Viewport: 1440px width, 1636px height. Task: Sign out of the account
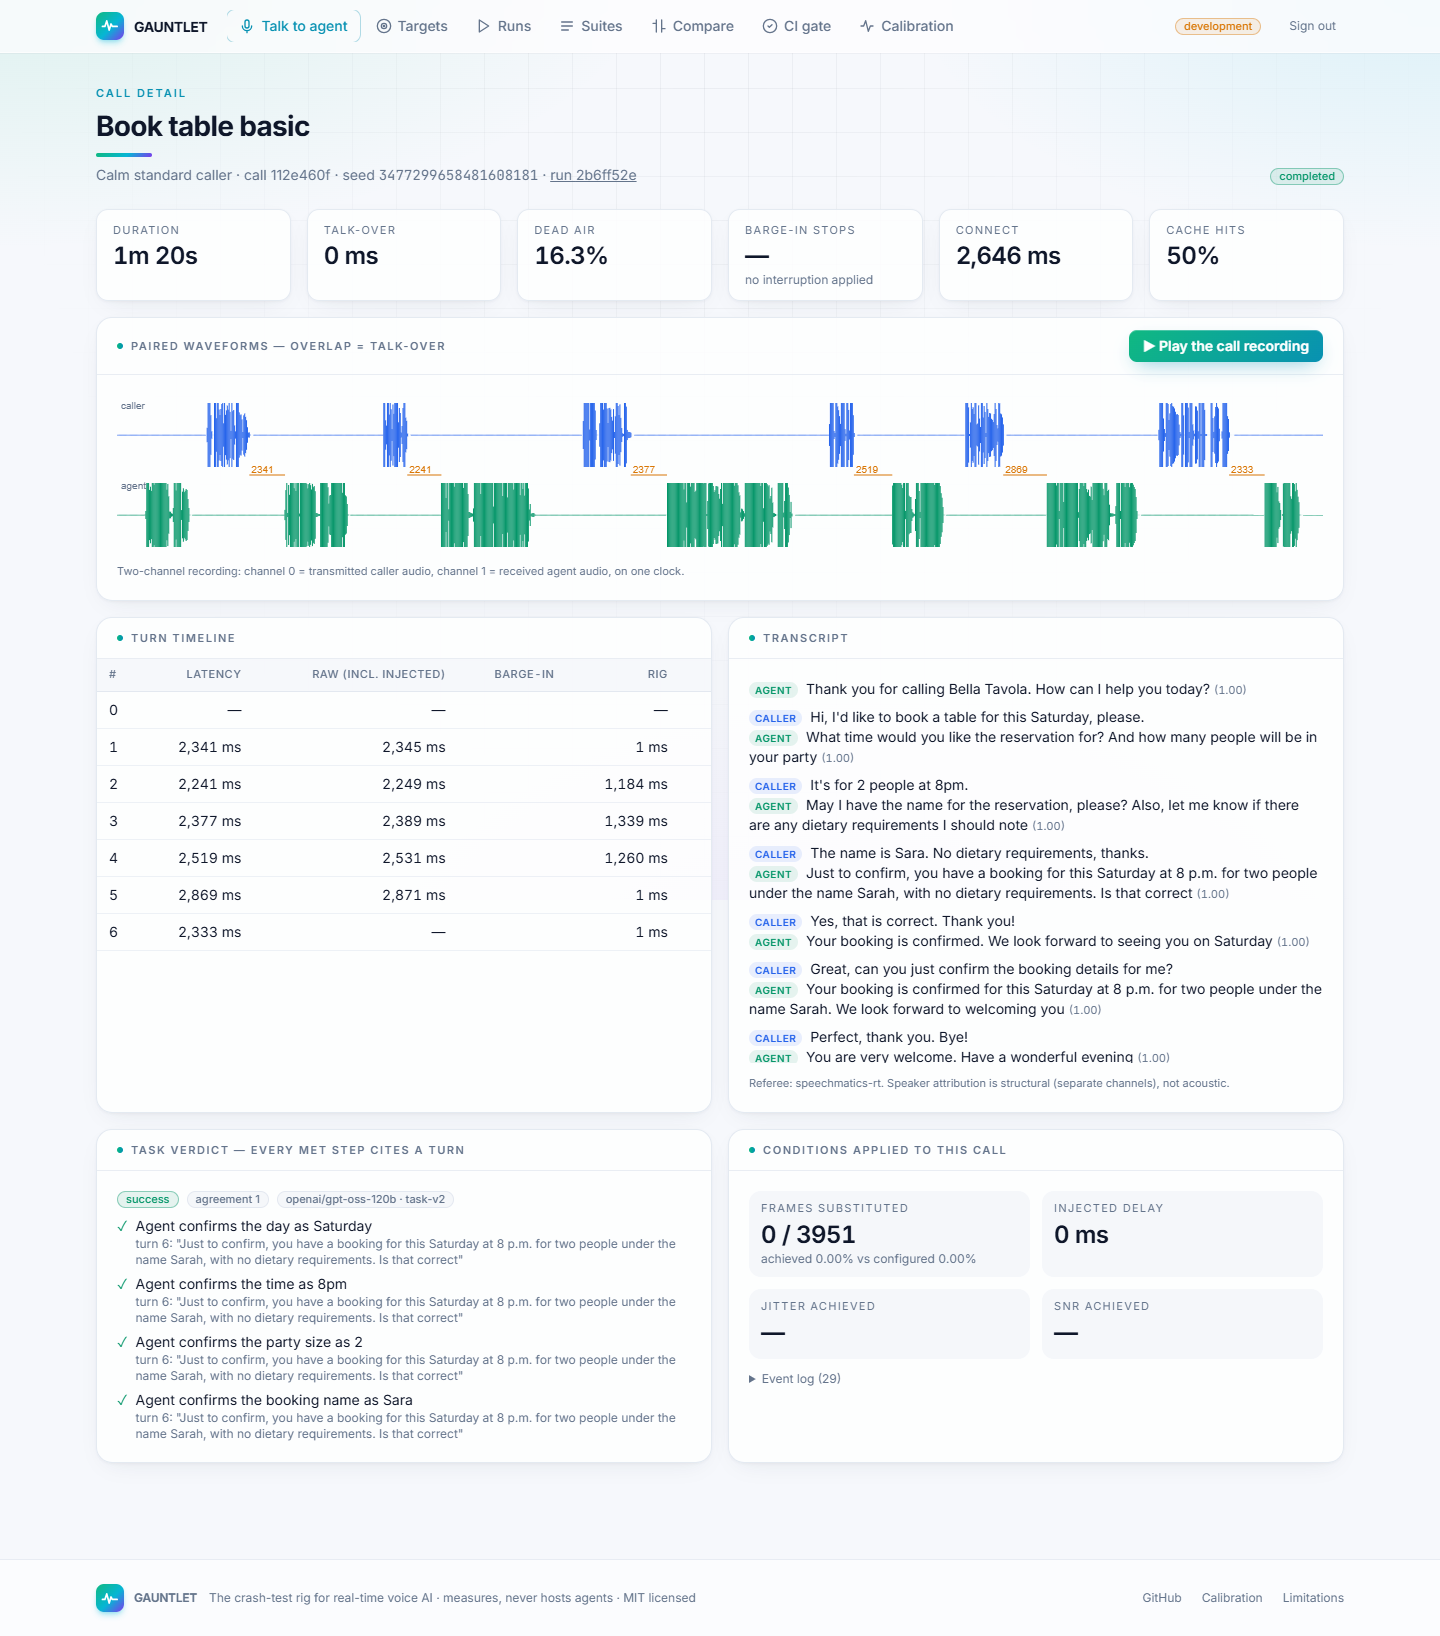tap(1312, 26)
